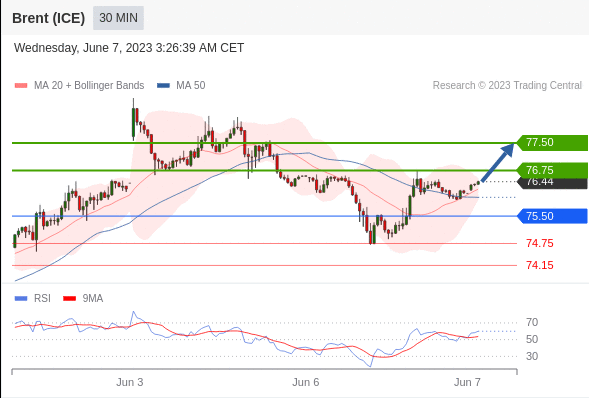This screenshot has height=398, width=589.
Task: Click the Jun 6 date axis label
Action: [x=305, y=382]
